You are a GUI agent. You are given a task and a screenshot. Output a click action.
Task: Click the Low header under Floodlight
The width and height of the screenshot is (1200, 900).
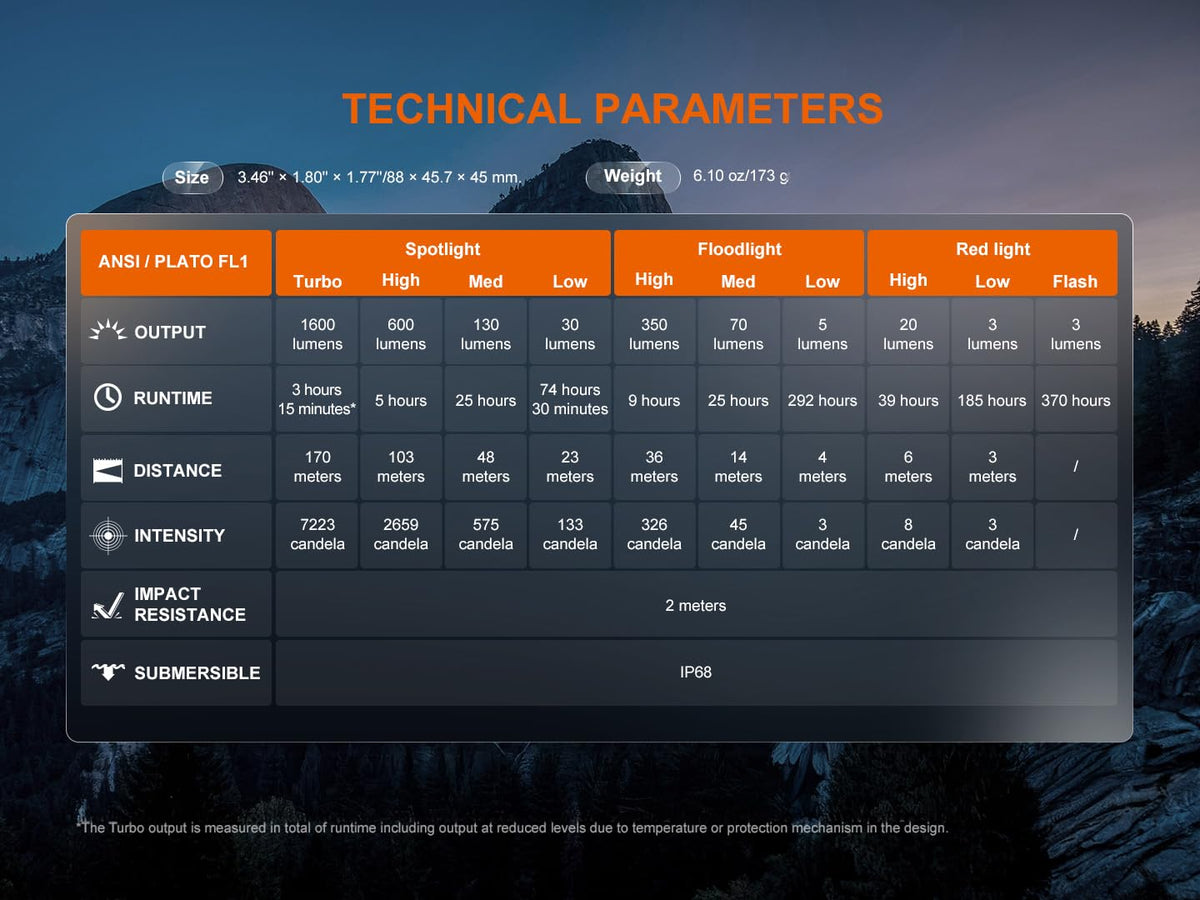(x=822, y=281)
